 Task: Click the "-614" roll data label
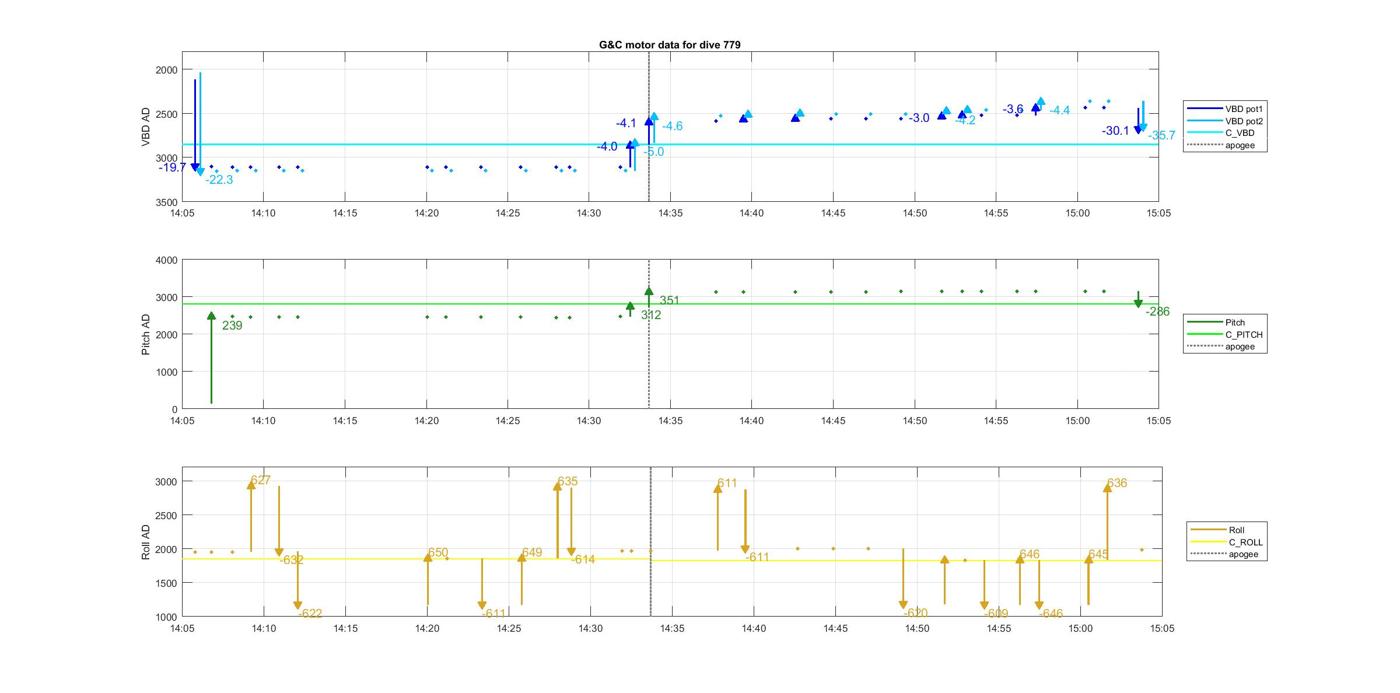click(583, 559)
